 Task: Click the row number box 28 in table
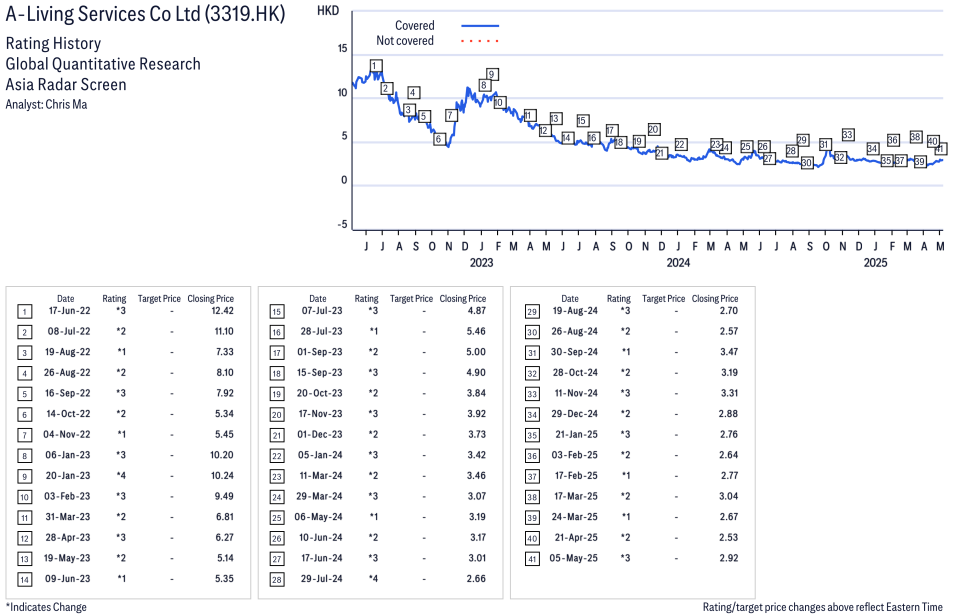[277, 579]
